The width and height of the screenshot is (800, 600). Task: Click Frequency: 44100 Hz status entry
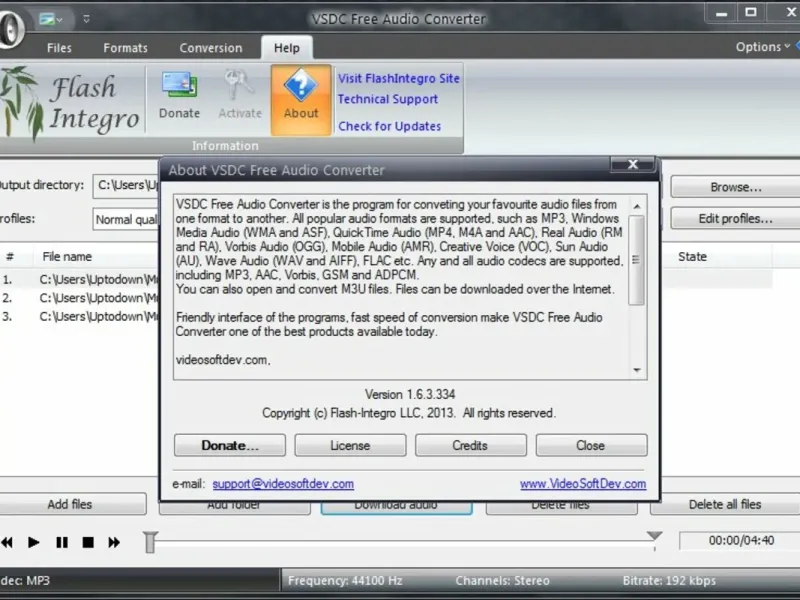(345, 581)
